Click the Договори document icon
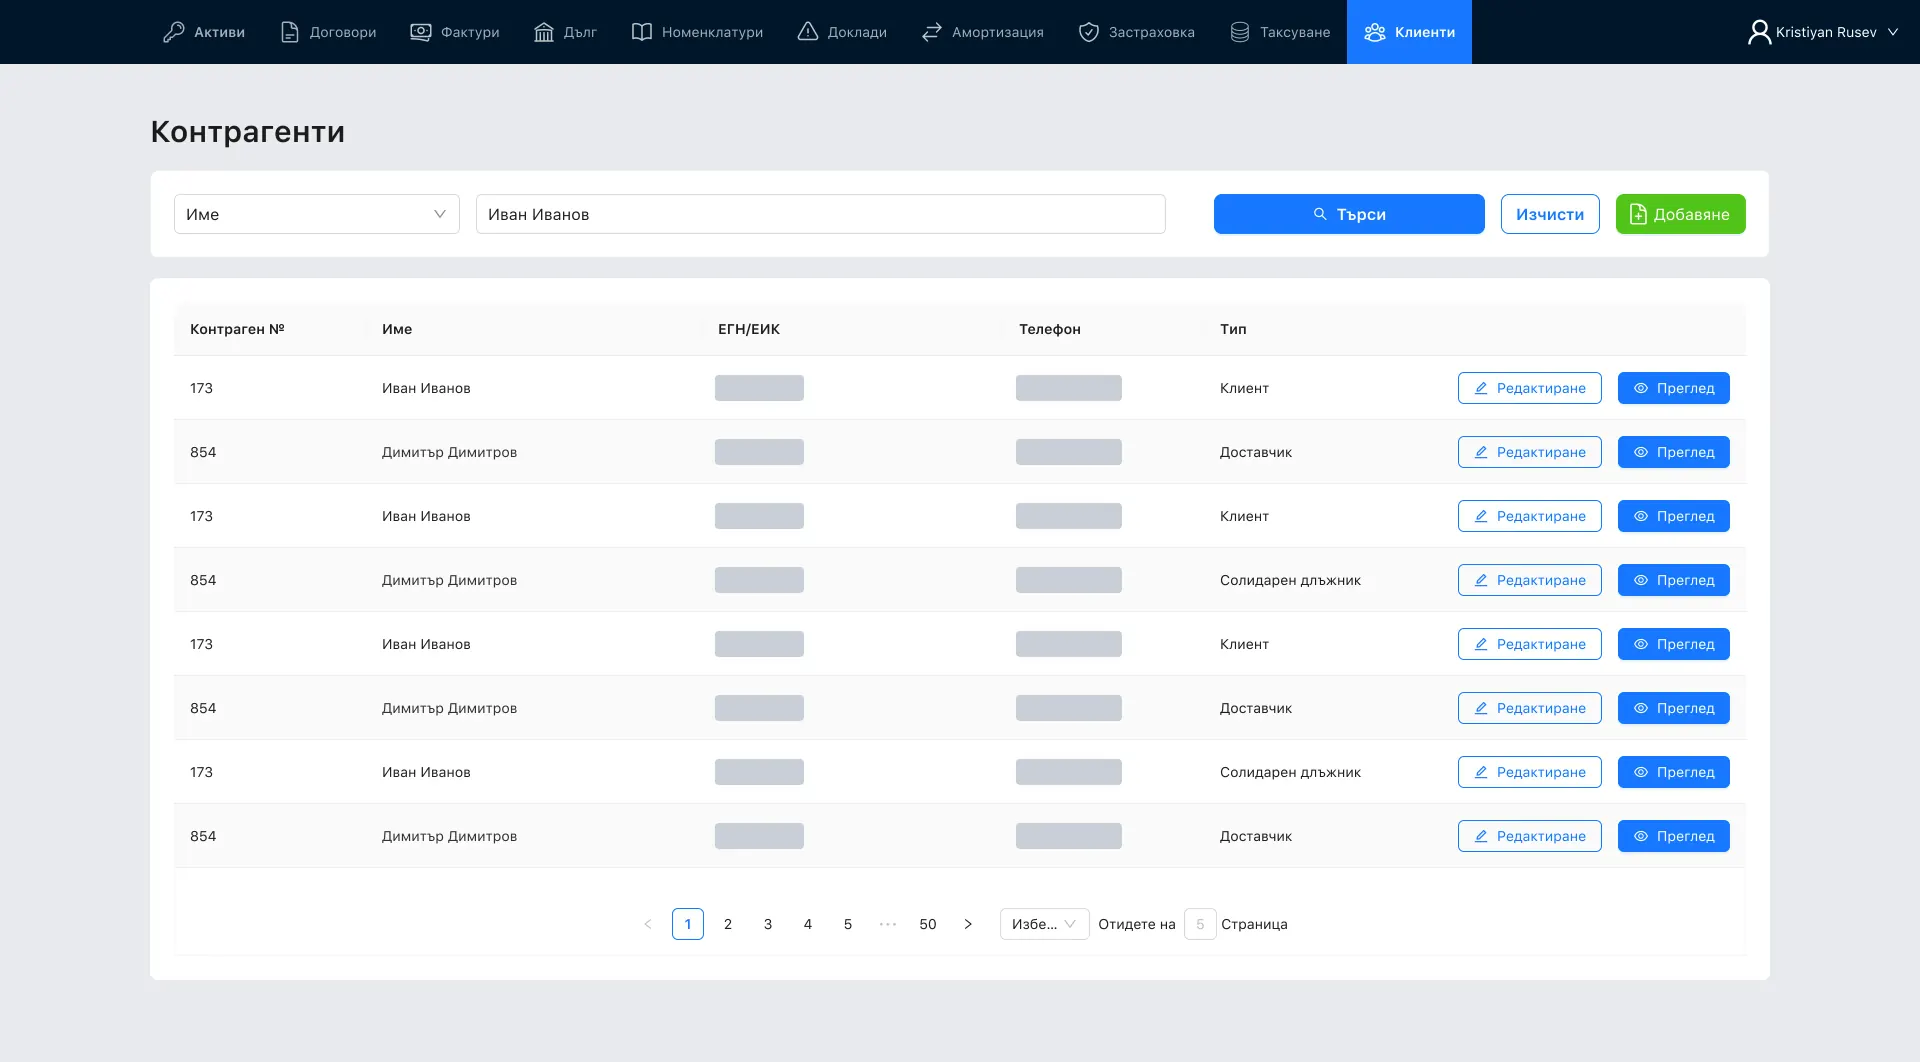The image size is (1920, 1062). coord(290,32)
